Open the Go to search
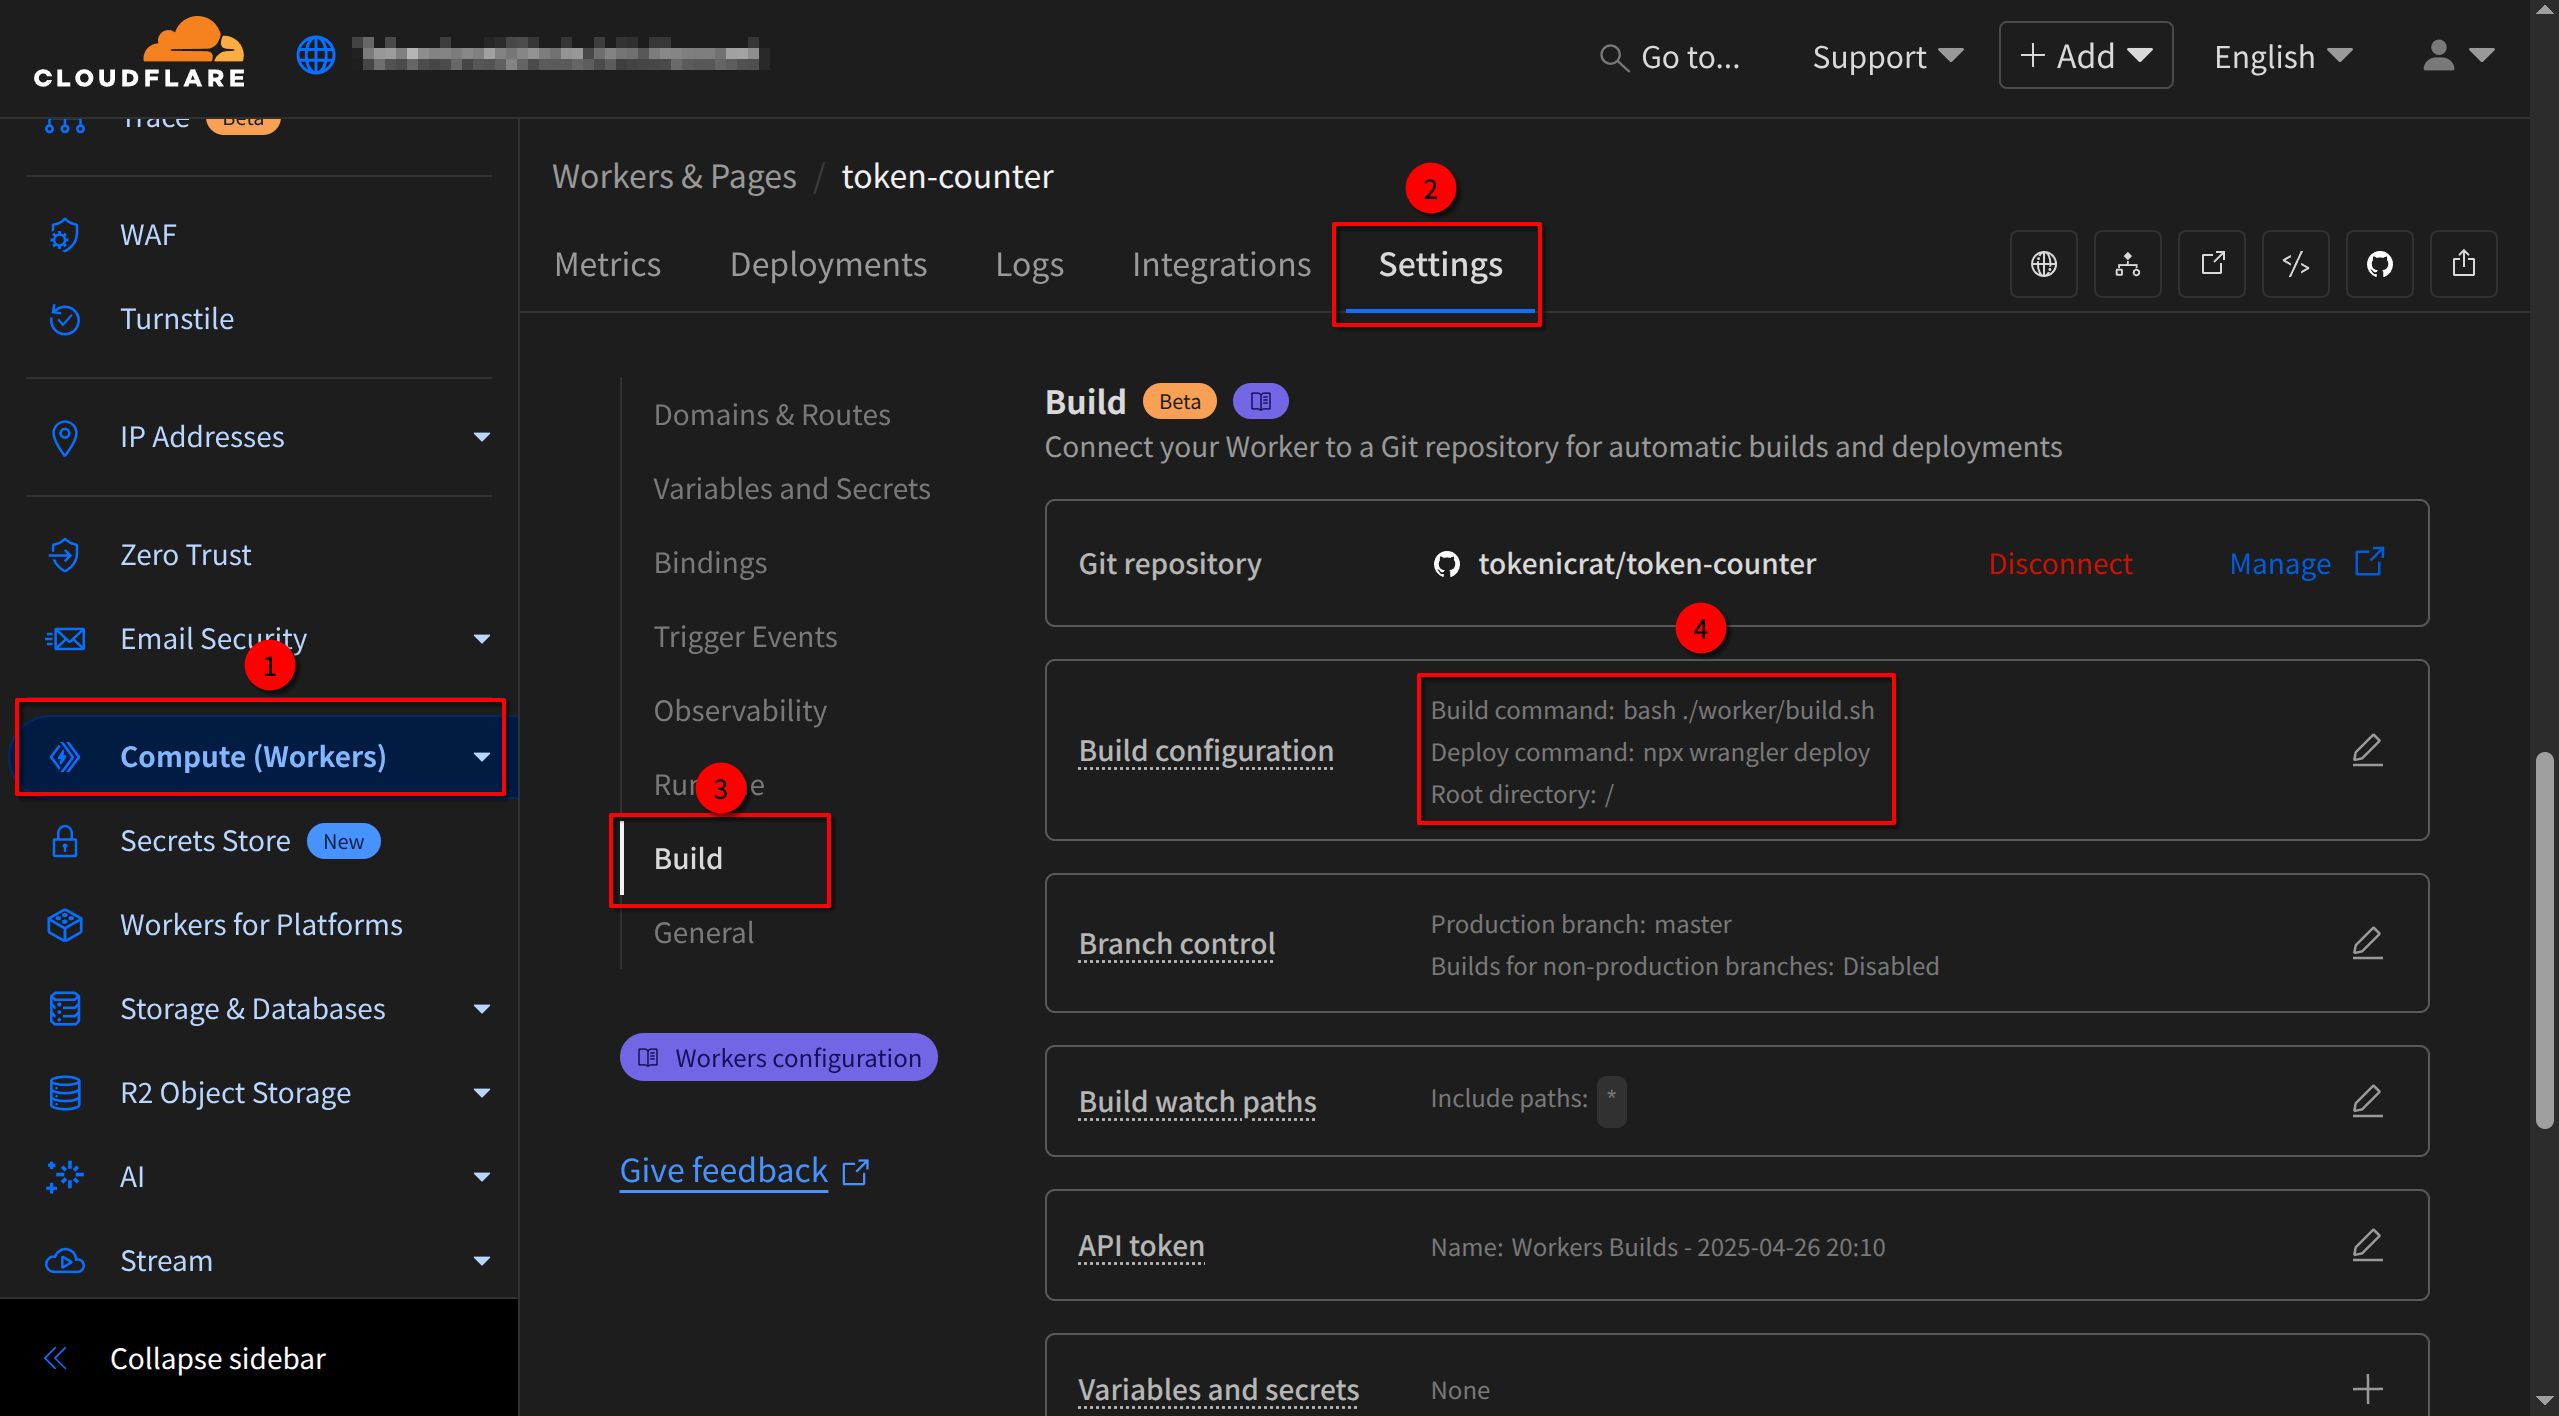This screenshot has width=2559, height=1416. pos(1669,57)
